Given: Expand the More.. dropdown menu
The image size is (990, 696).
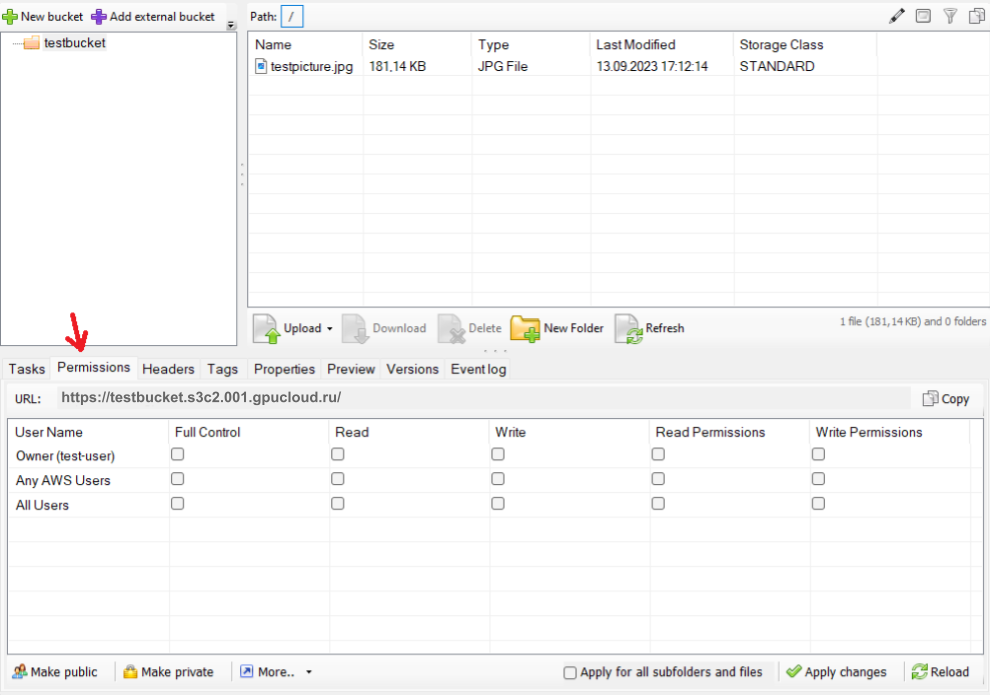Looking at the screenshot, I should pos(309,673).
